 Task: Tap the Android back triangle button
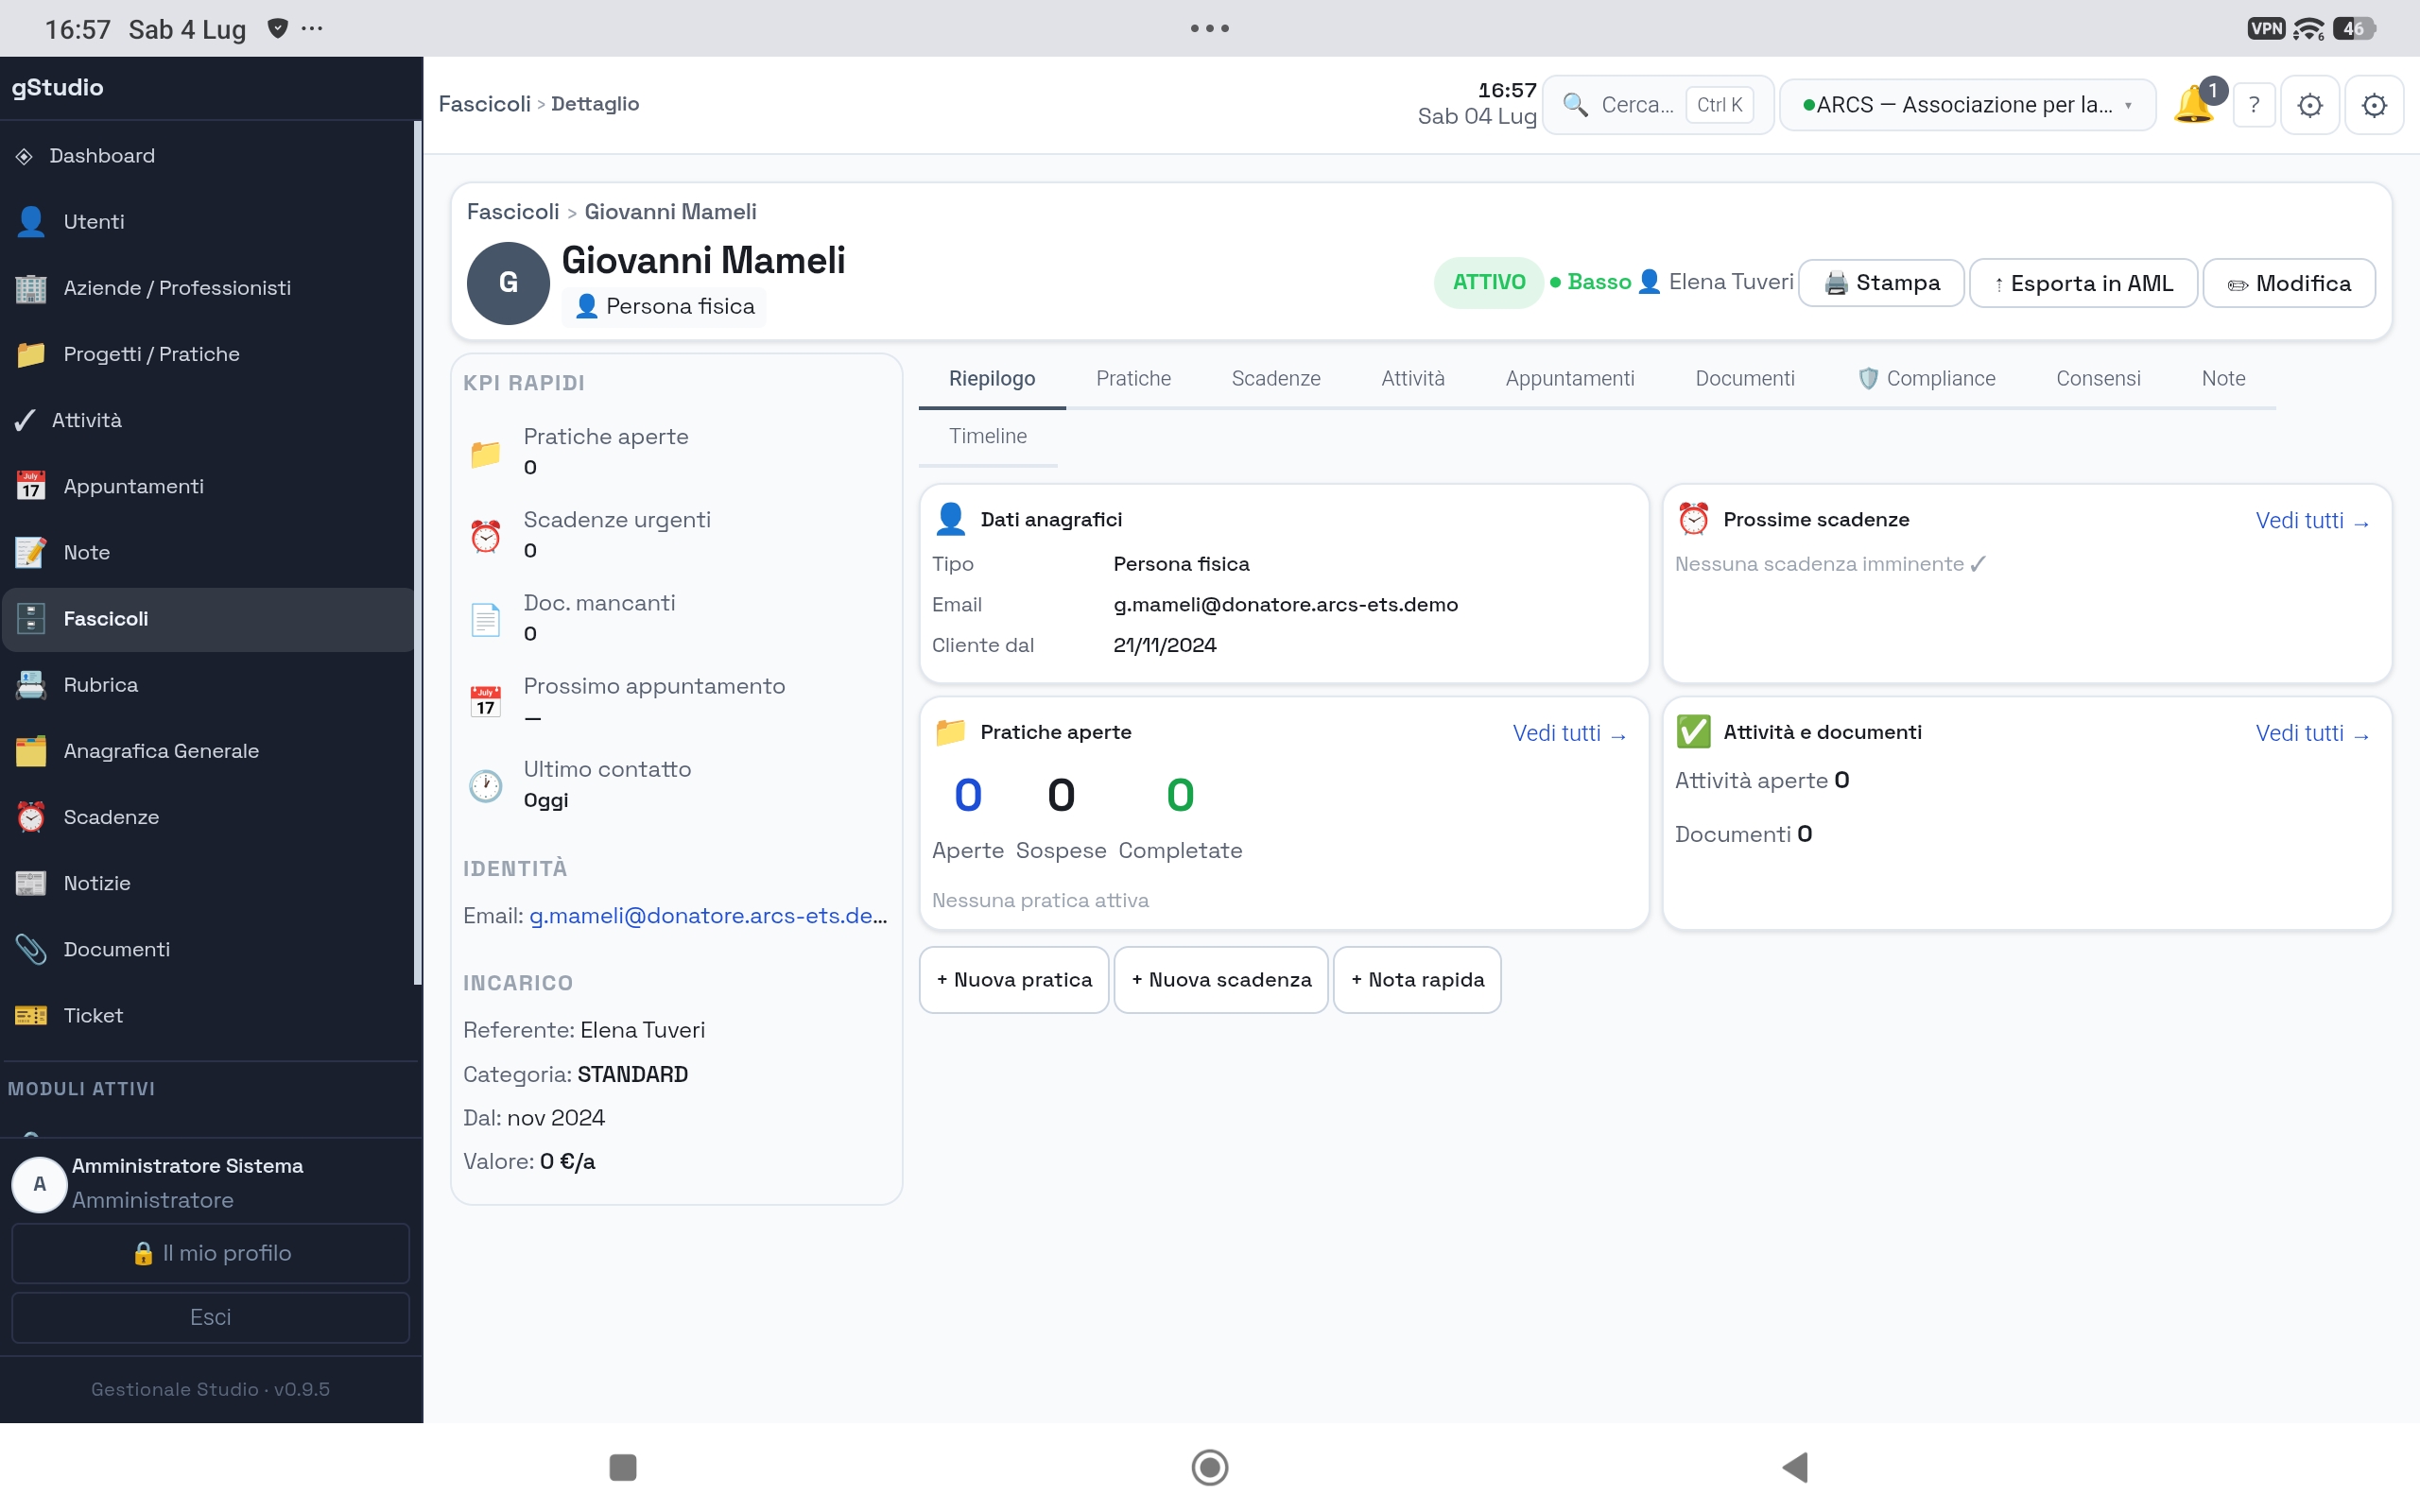pos(1796,1468)
